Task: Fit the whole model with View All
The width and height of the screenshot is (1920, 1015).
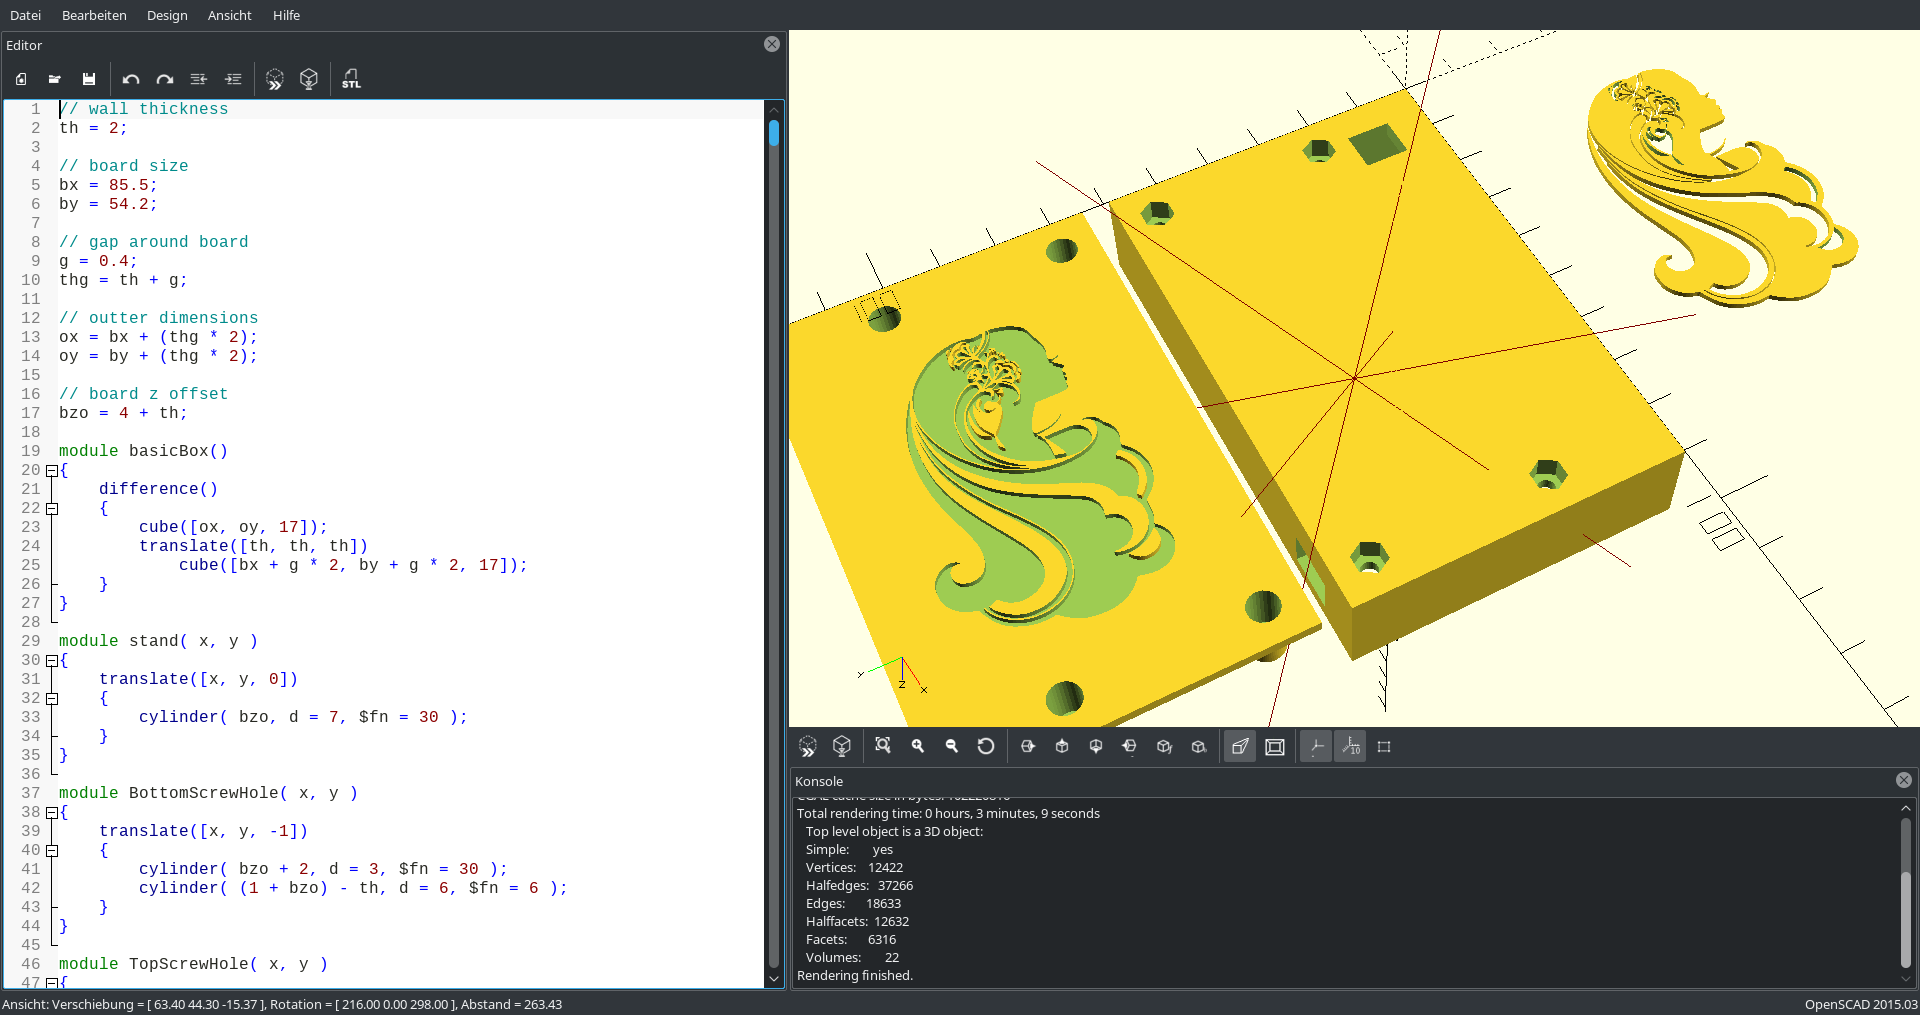Action: pos(883,746)
